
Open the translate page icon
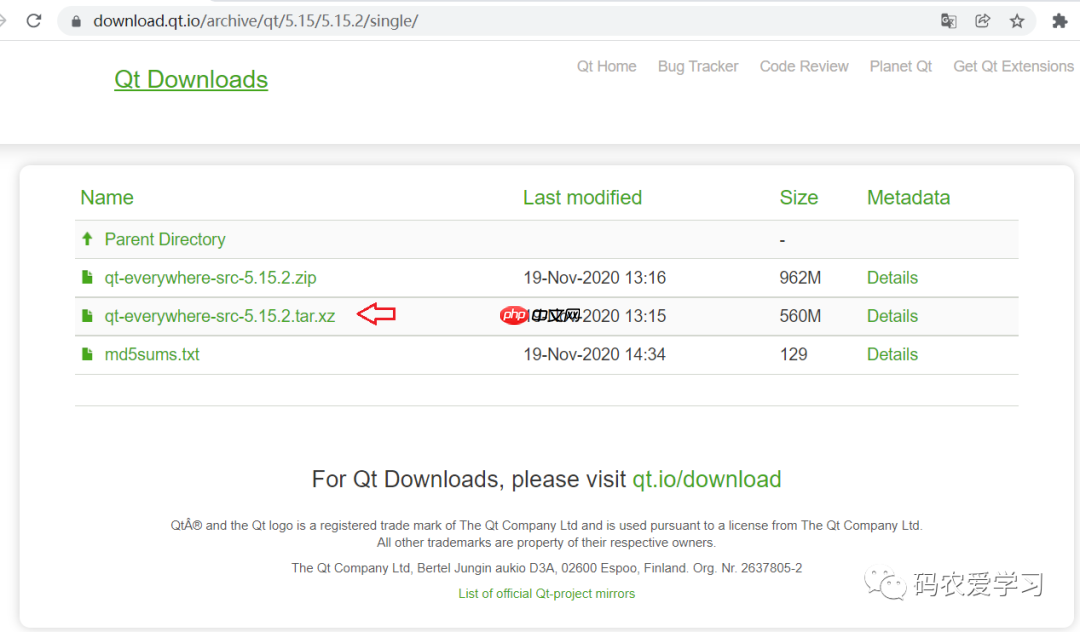(948, 21)
